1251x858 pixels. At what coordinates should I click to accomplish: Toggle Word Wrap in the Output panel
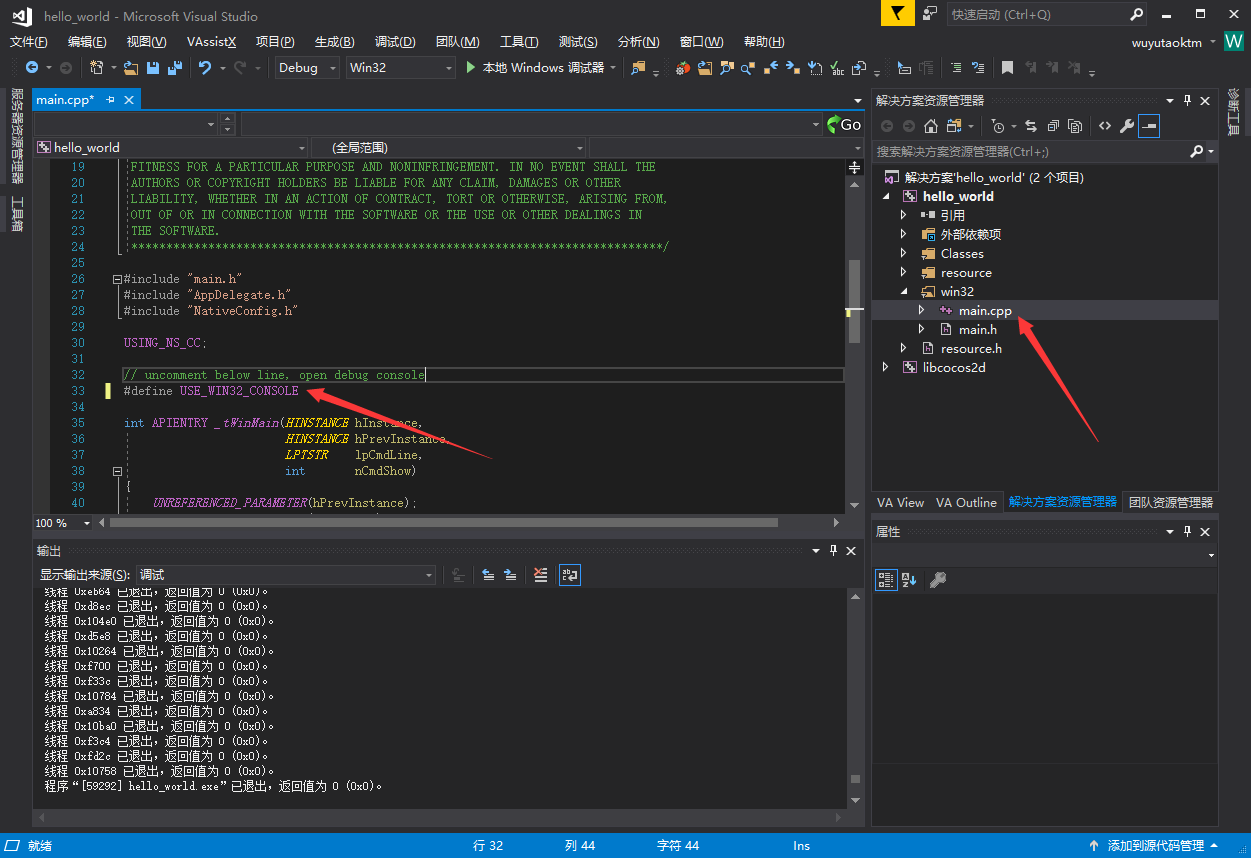pyautogui.click(x=570, y=575)
